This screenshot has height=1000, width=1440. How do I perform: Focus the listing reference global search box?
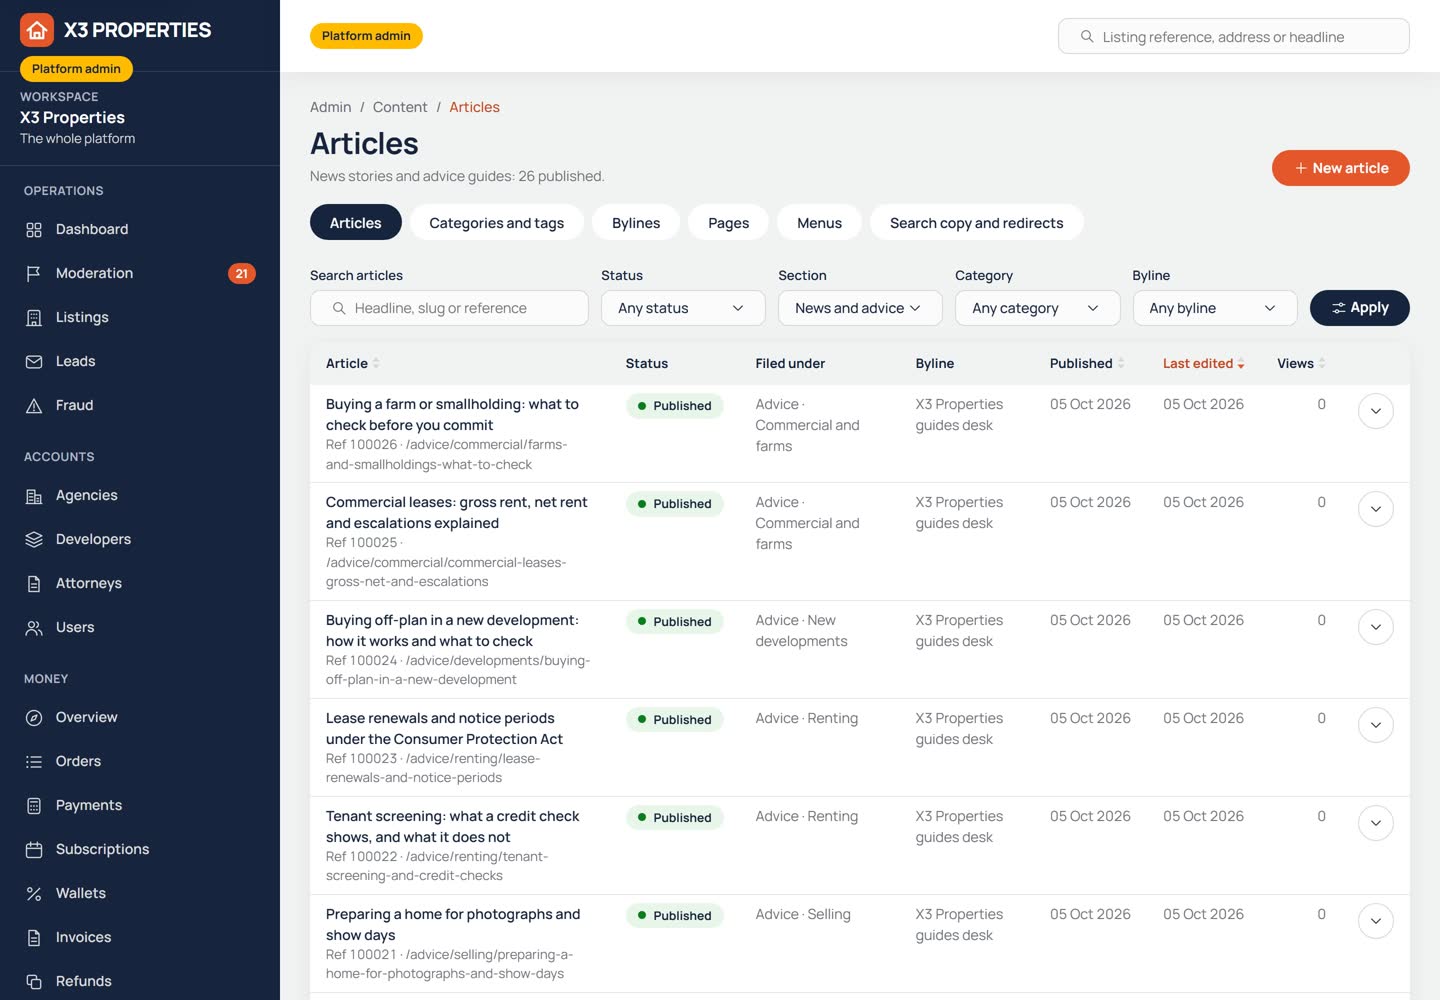(x=1234, y=37)
